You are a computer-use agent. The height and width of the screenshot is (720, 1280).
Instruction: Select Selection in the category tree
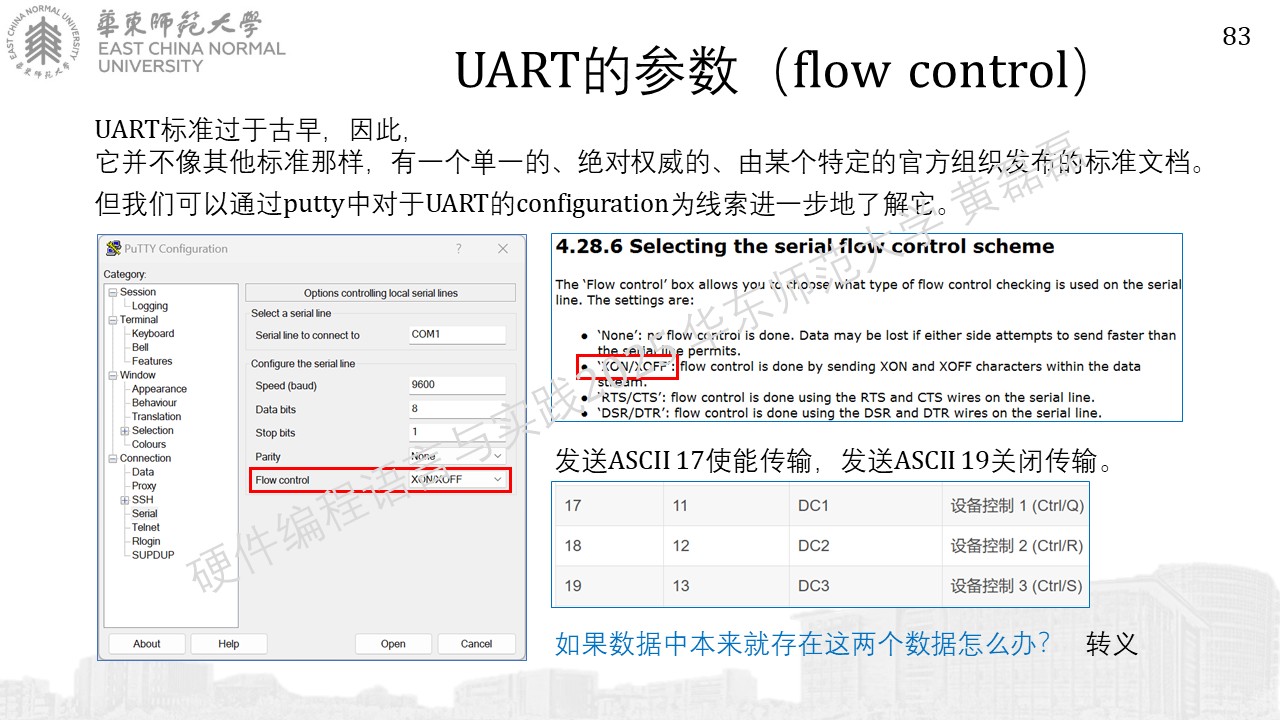click(x=153, y=431)
